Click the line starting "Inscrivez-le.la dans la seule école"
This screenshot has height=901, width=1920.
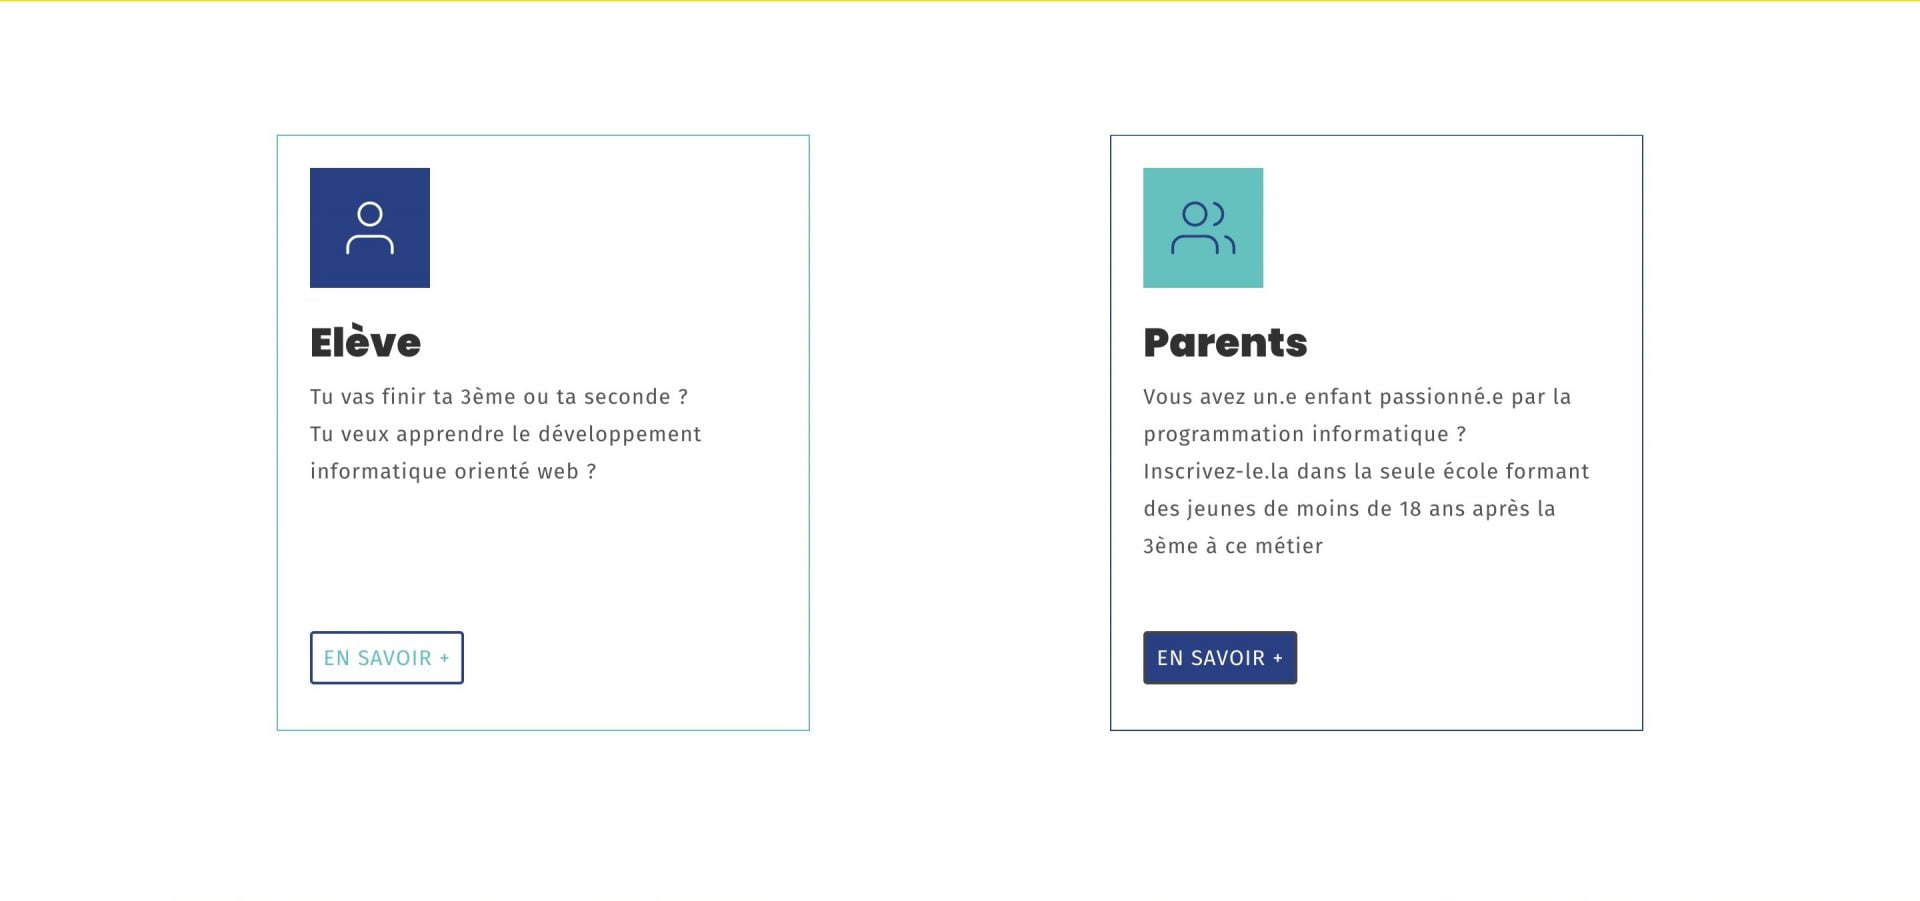click(x=1365, y=471)
